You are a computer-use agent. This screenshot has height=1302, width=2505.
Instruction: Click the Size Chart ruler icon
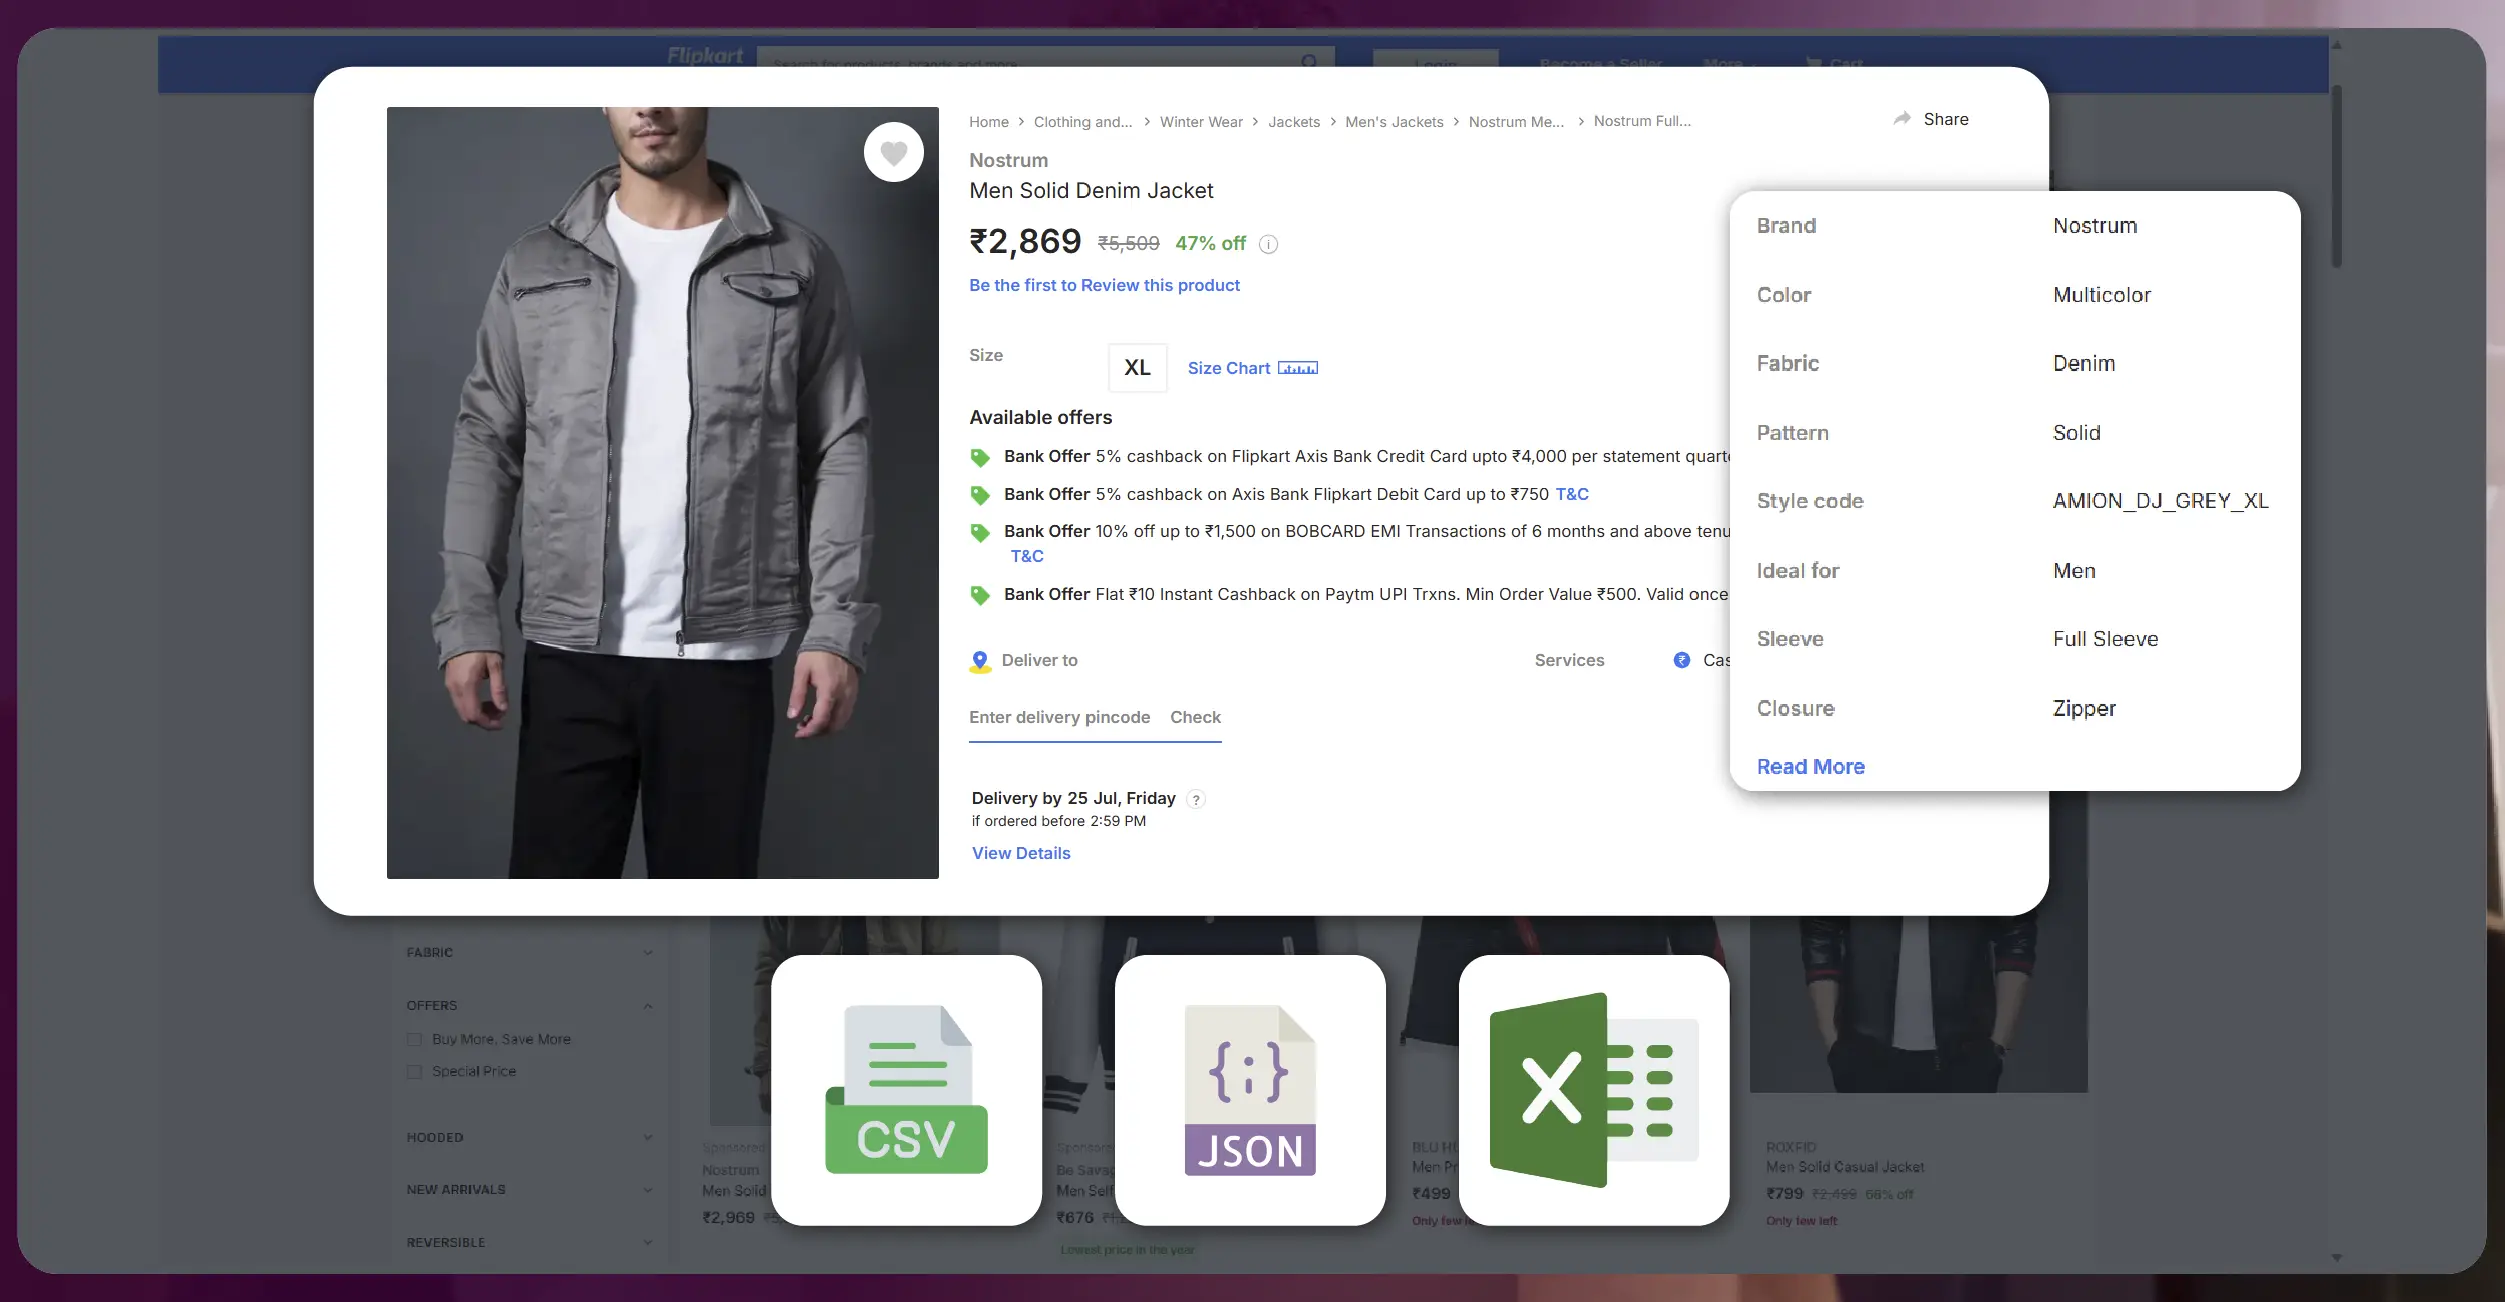point(1298,368)
